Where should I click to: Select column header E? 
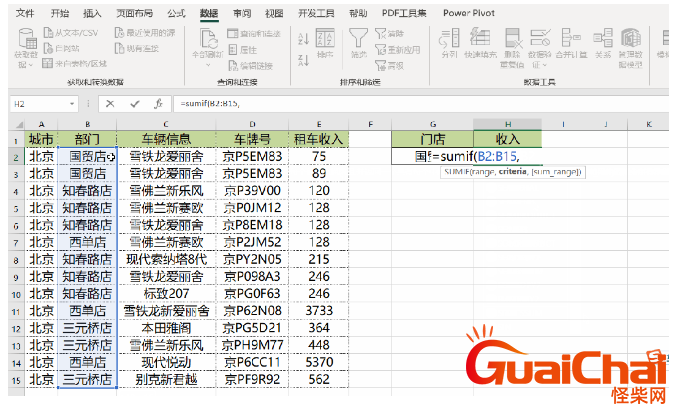tap(318, 124)
